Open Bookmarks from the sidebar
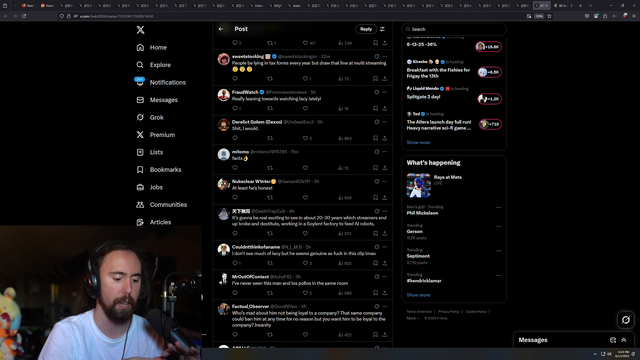 [159, 169]
